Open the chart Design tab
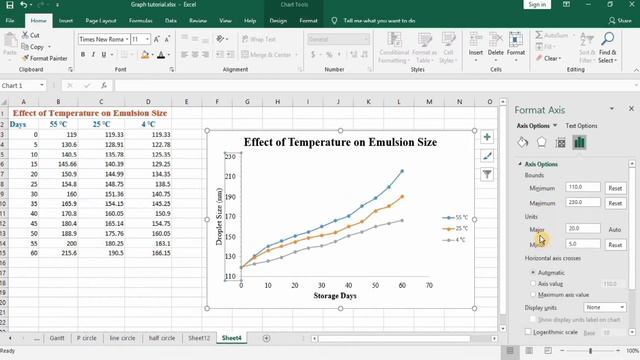The image size is (640, 360). 278,20
